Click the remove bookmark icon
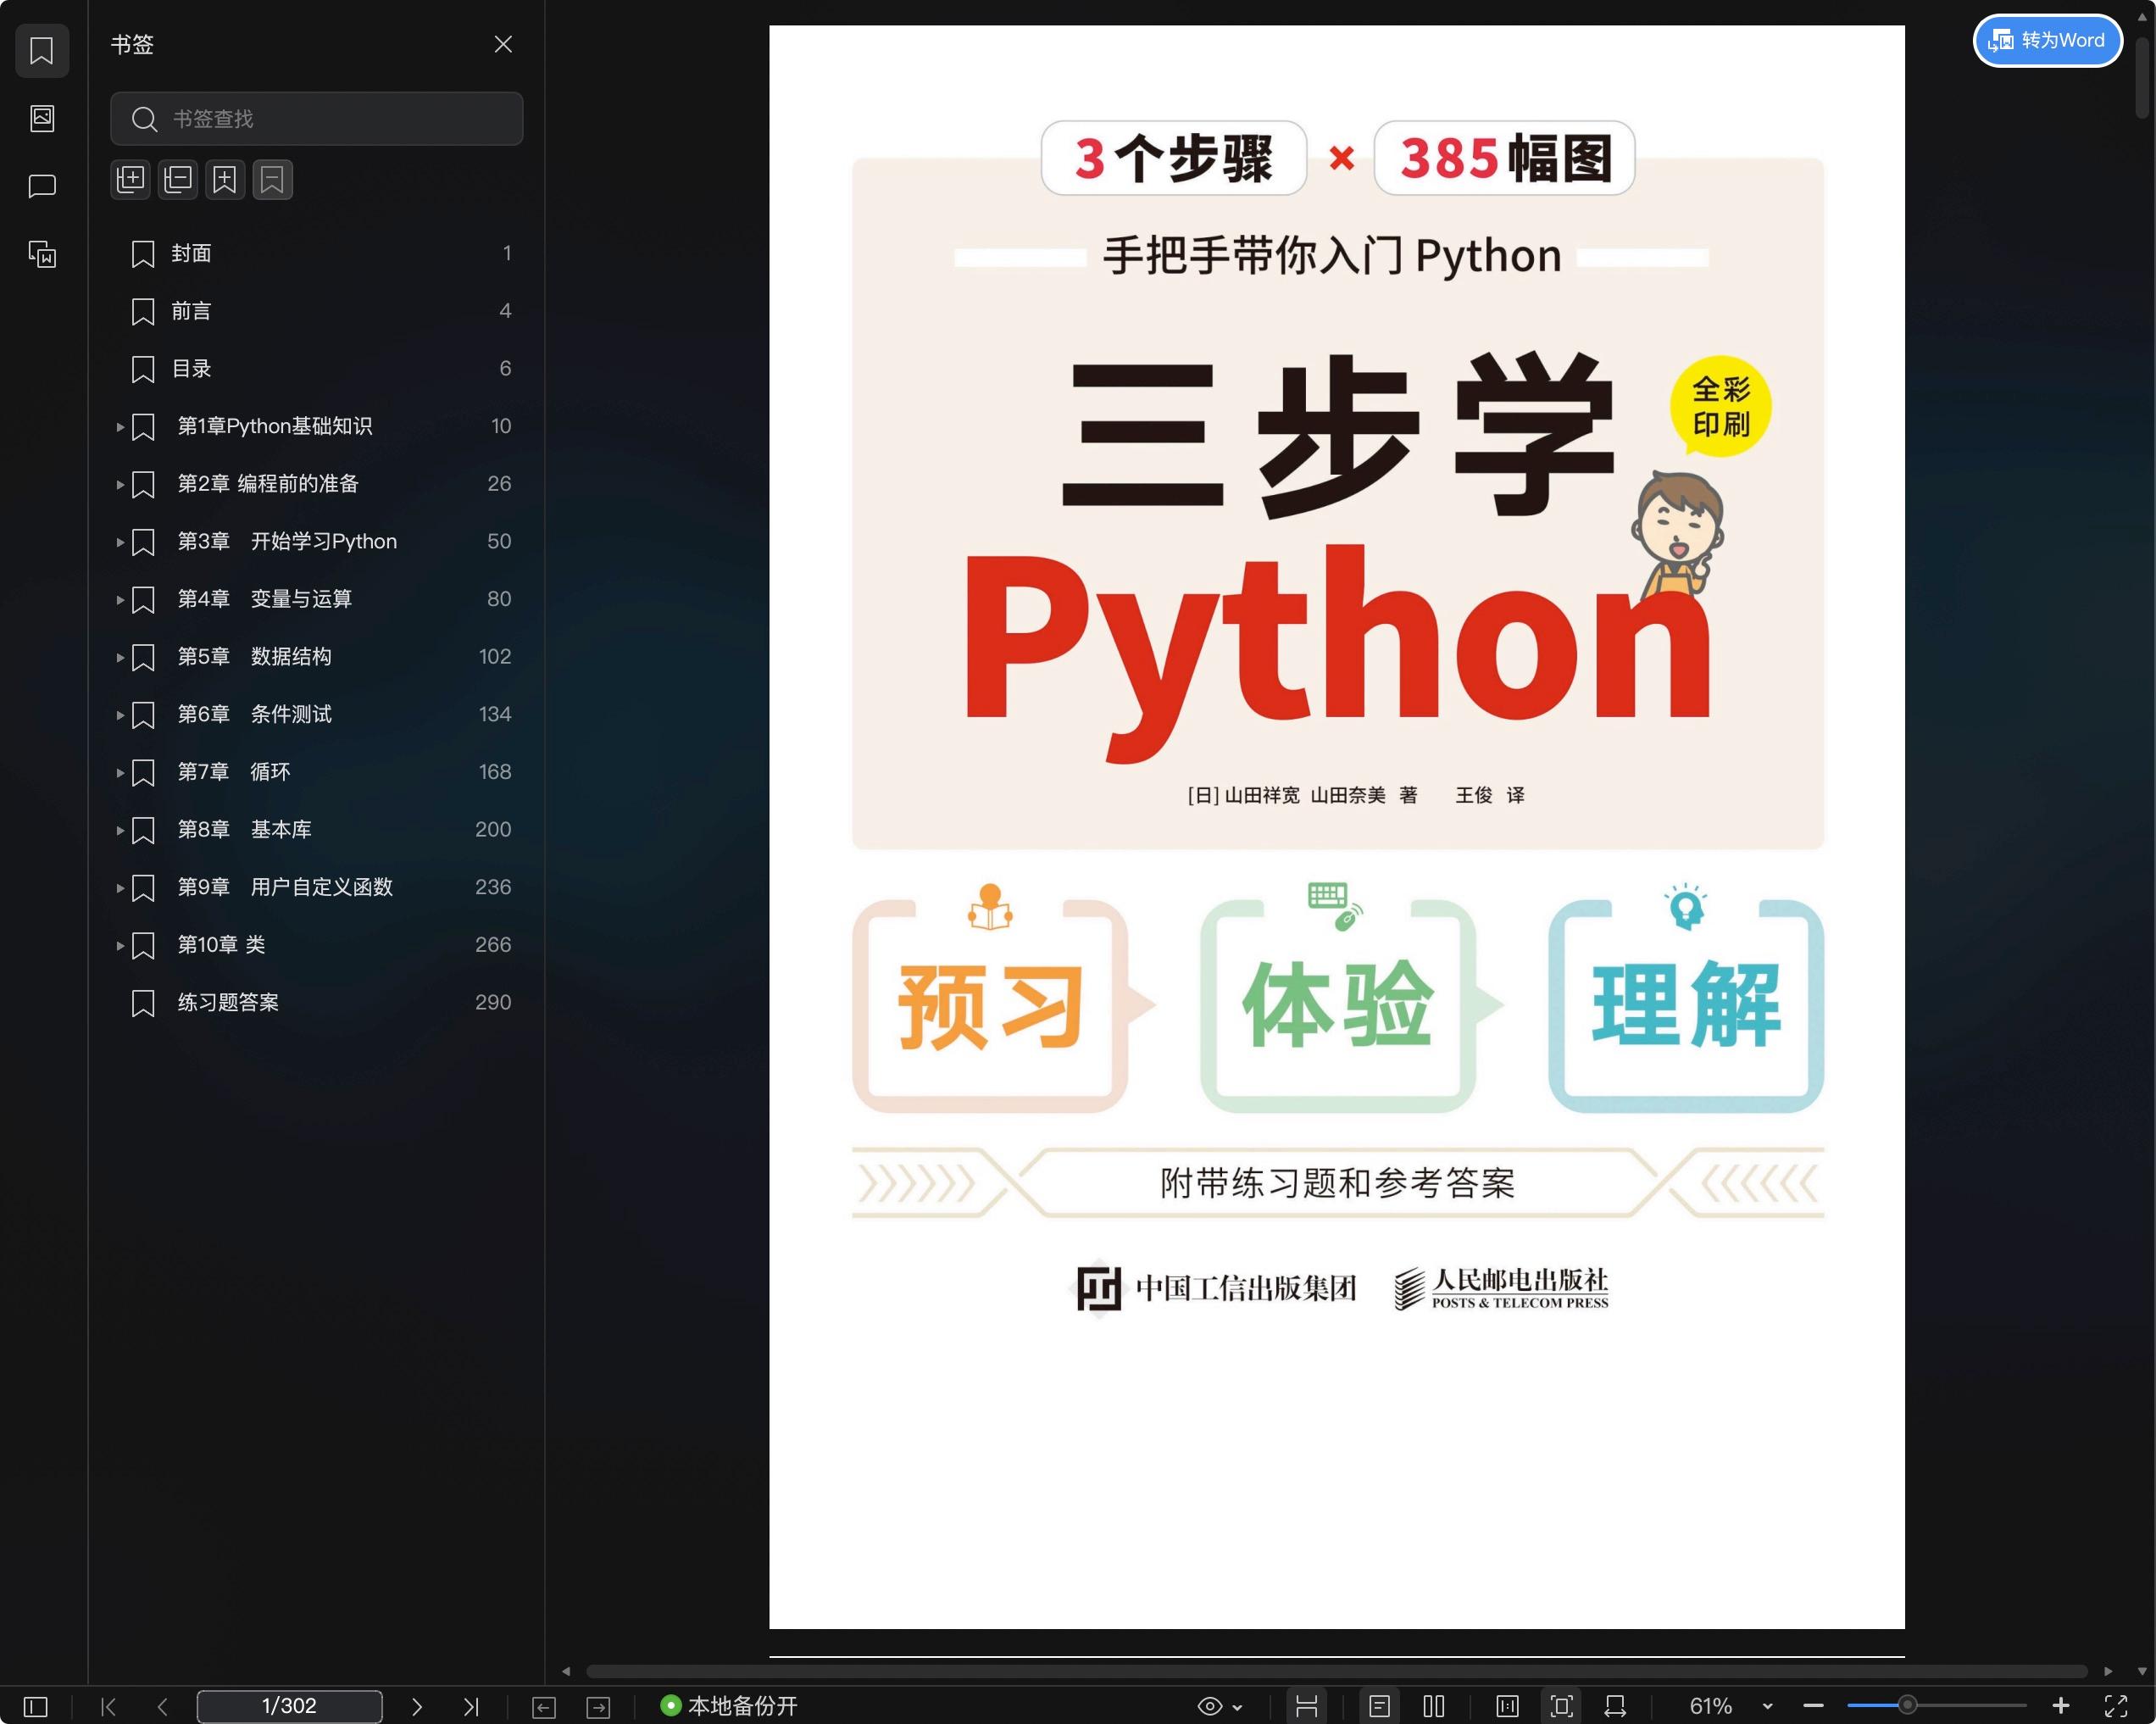The height and width of the screenshot is (1724, 2156). pos(272,180)
